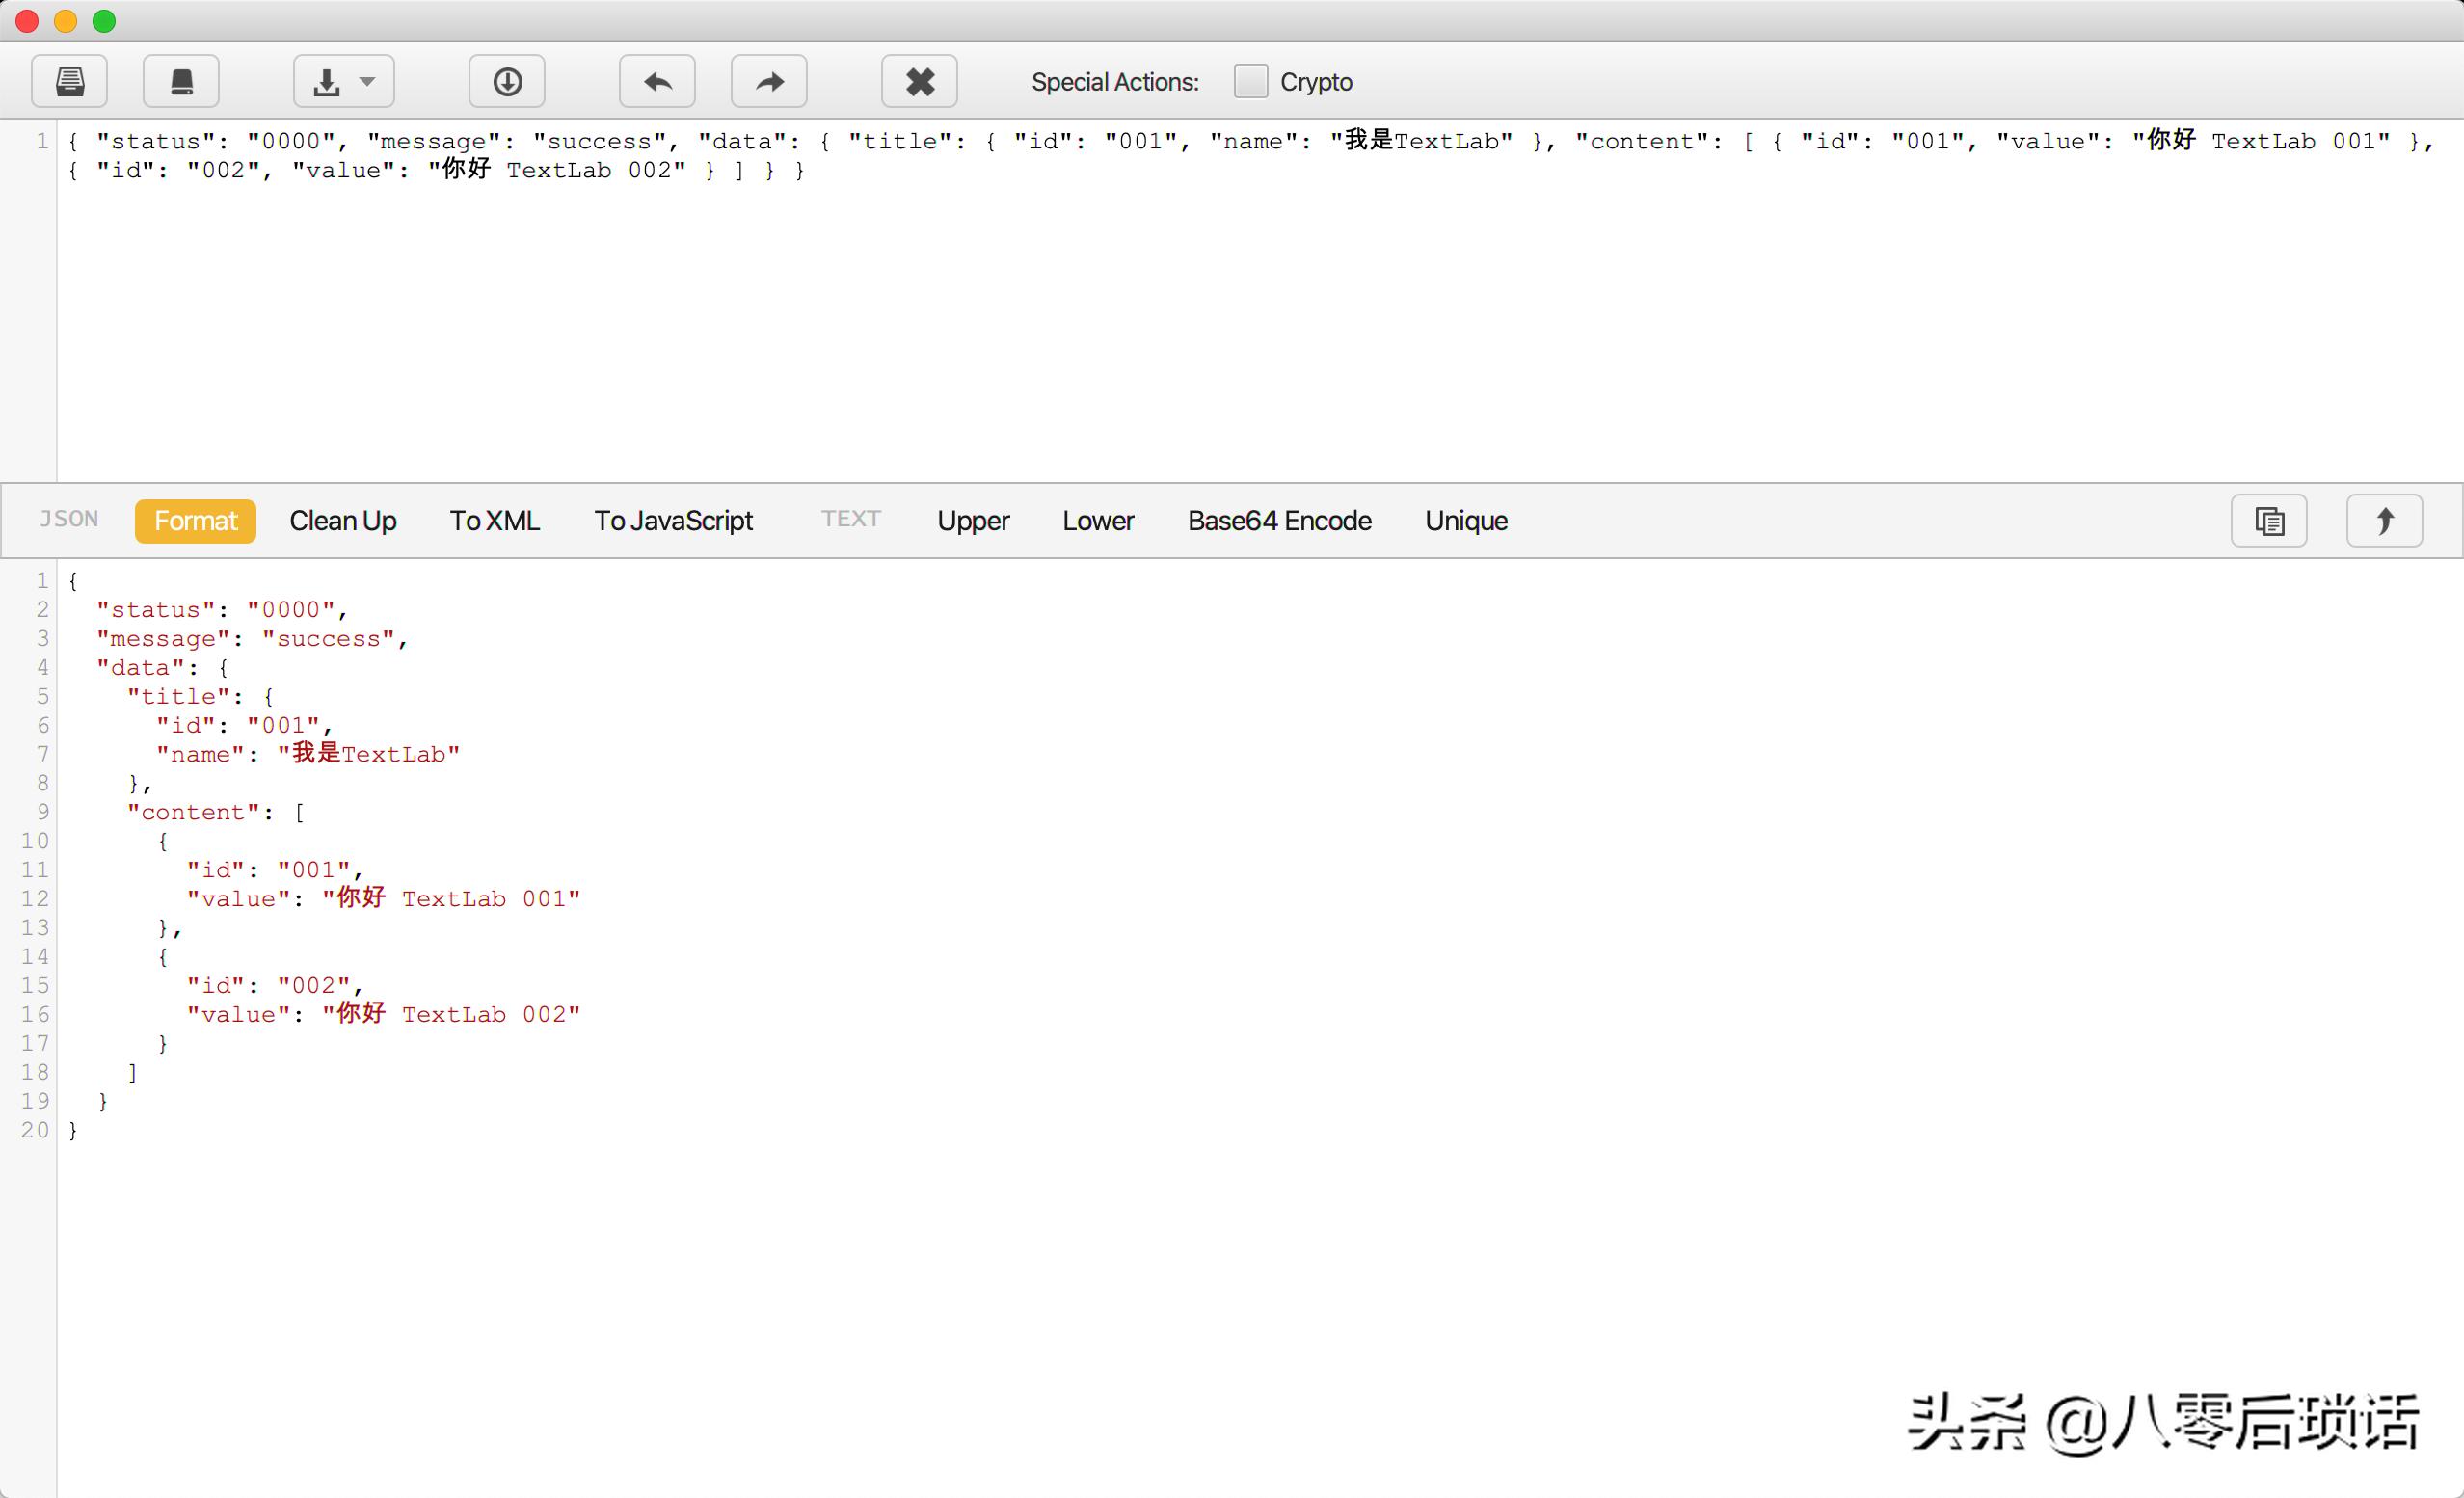This screenshot has height=1498, width=2464.
Task: Undo with the left curved arrow
Action: 657,81
